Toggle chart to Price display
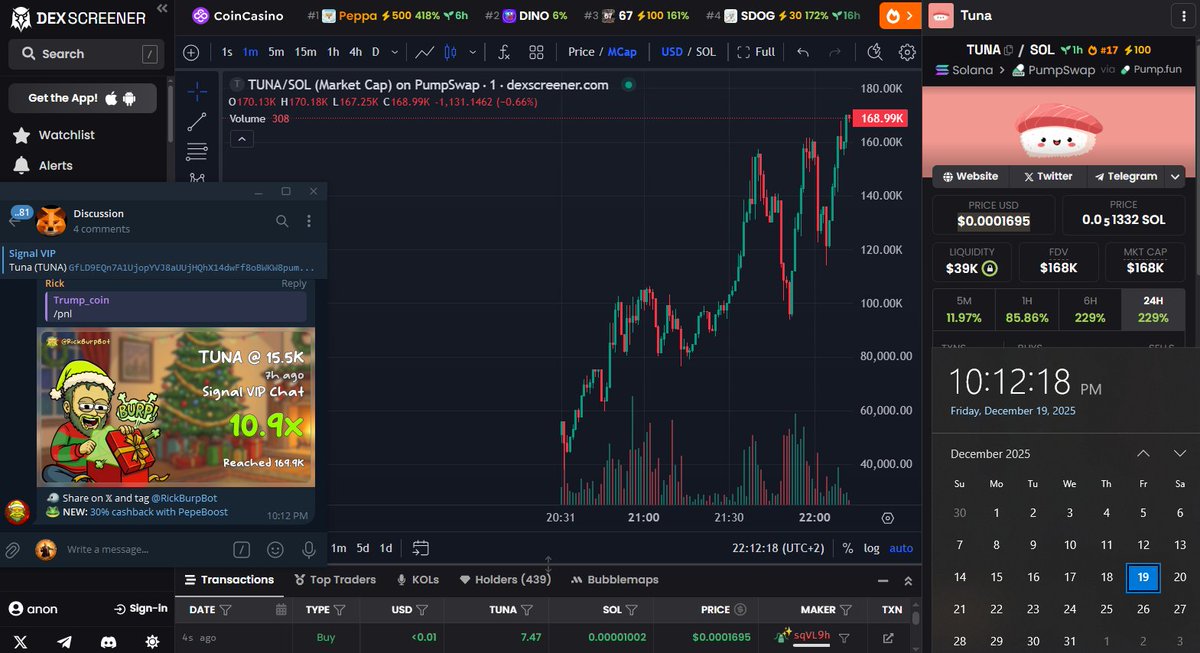The image size is (1200, 653). [x=581, y=52]
